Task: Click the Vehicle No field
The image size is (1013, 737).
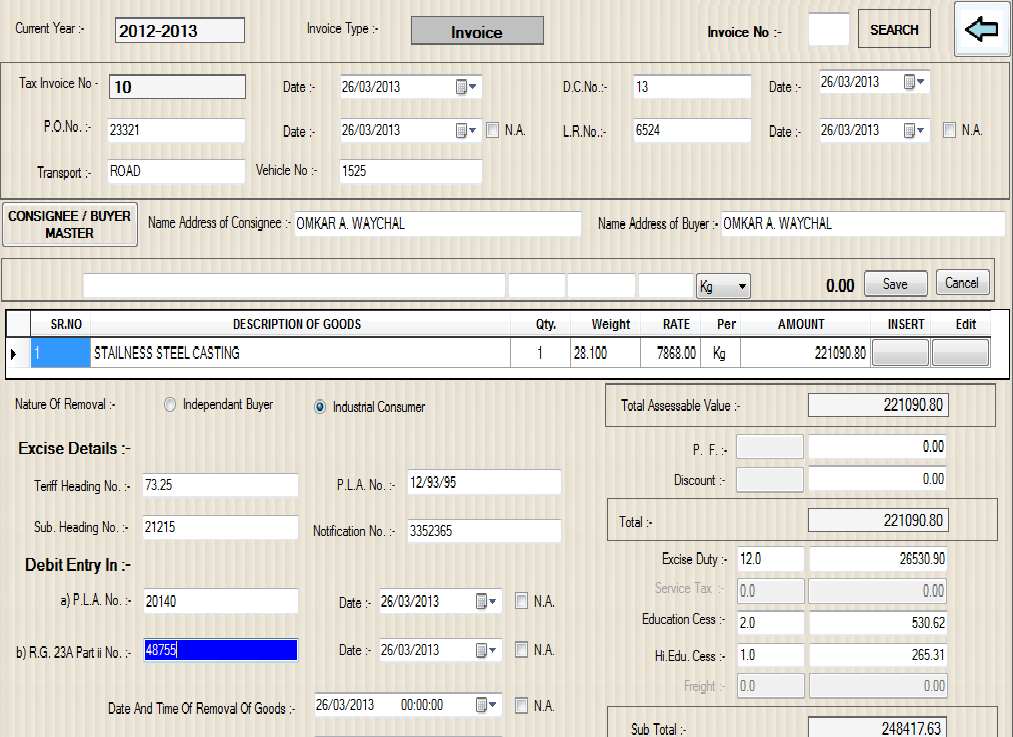Action: click(411, 171)
